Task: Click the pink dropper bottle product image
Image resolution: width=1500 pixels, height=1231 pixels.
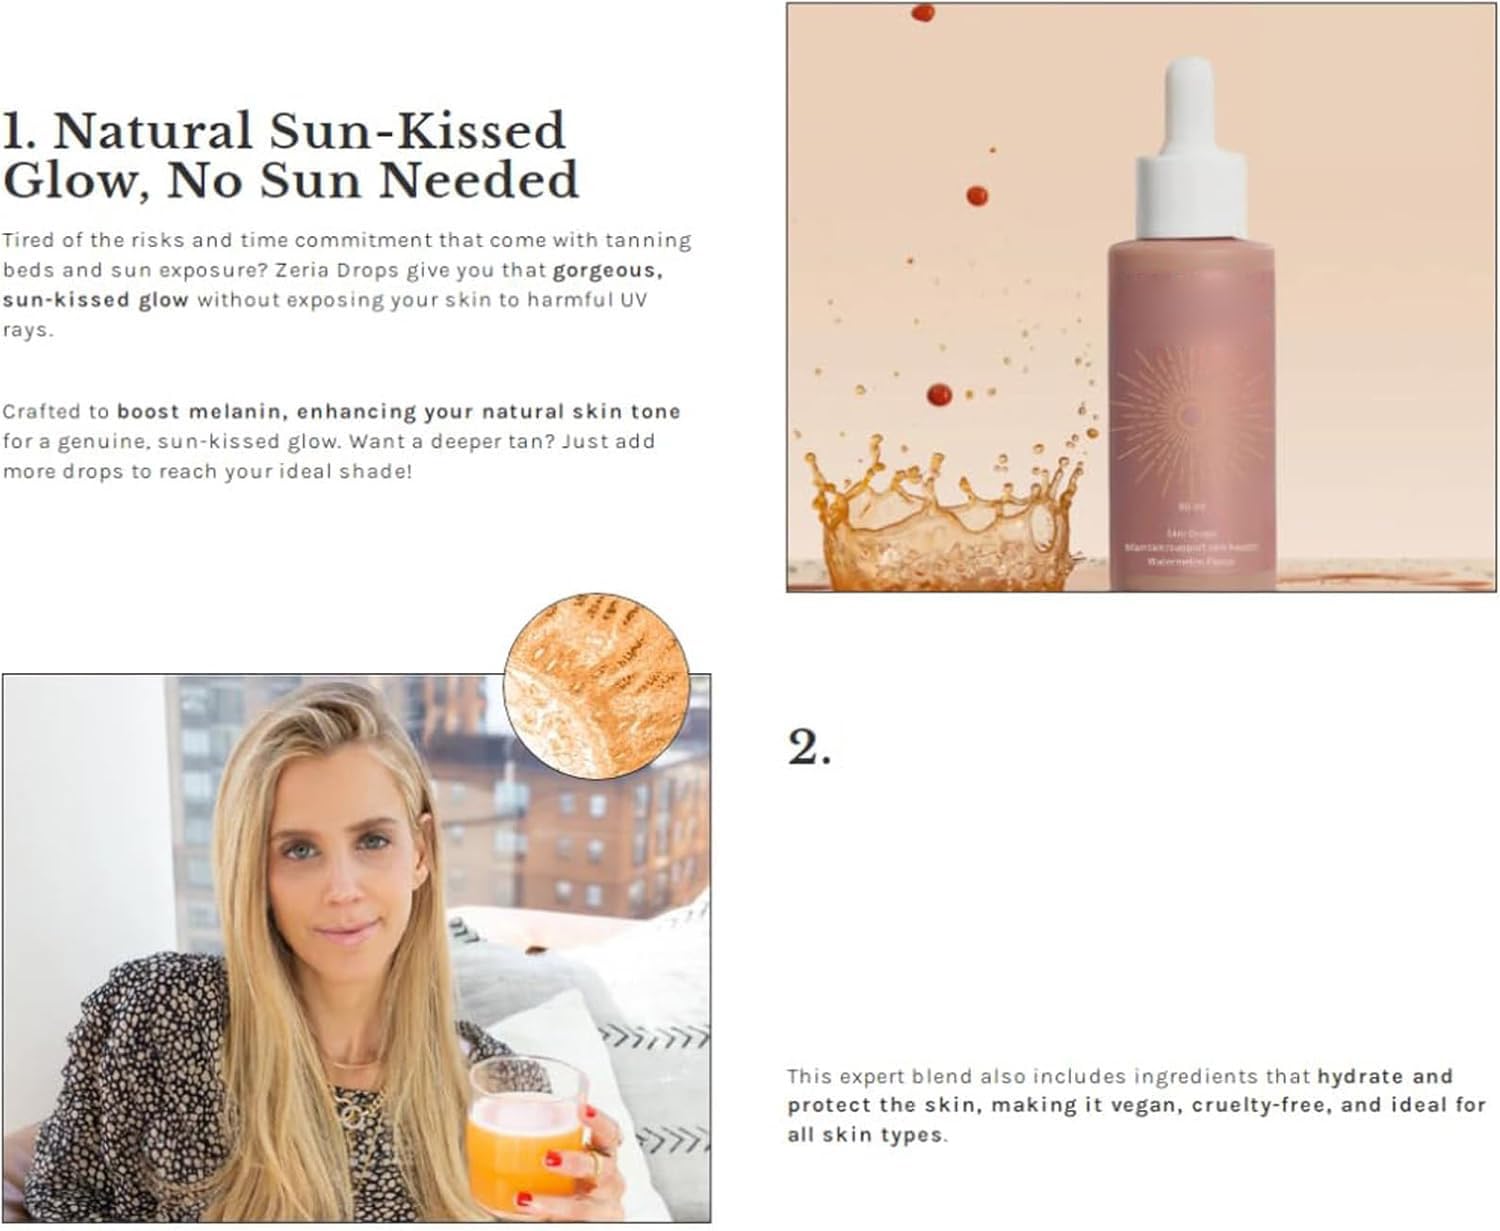Action: 1142,298
